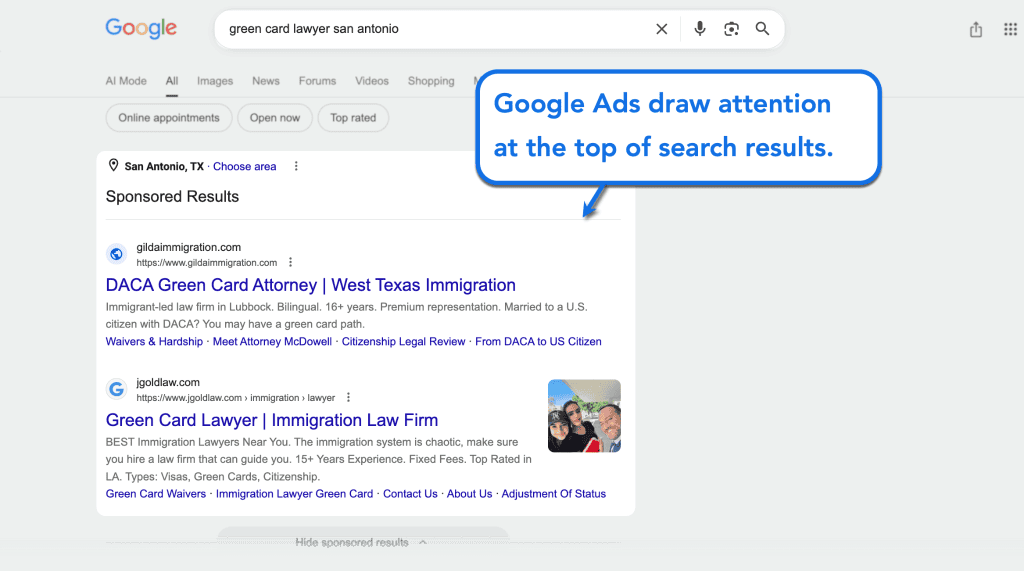Switch to the Images tab
This screenshot has height=571, width=1024.
215,81
